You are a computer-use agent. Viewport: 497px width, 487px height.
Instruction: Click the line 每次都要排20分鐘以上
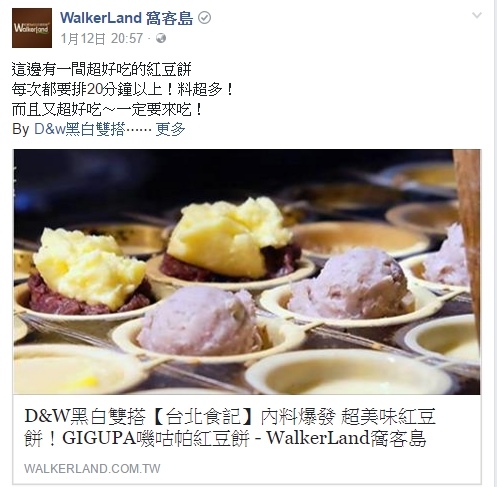[x=122, y=89]
